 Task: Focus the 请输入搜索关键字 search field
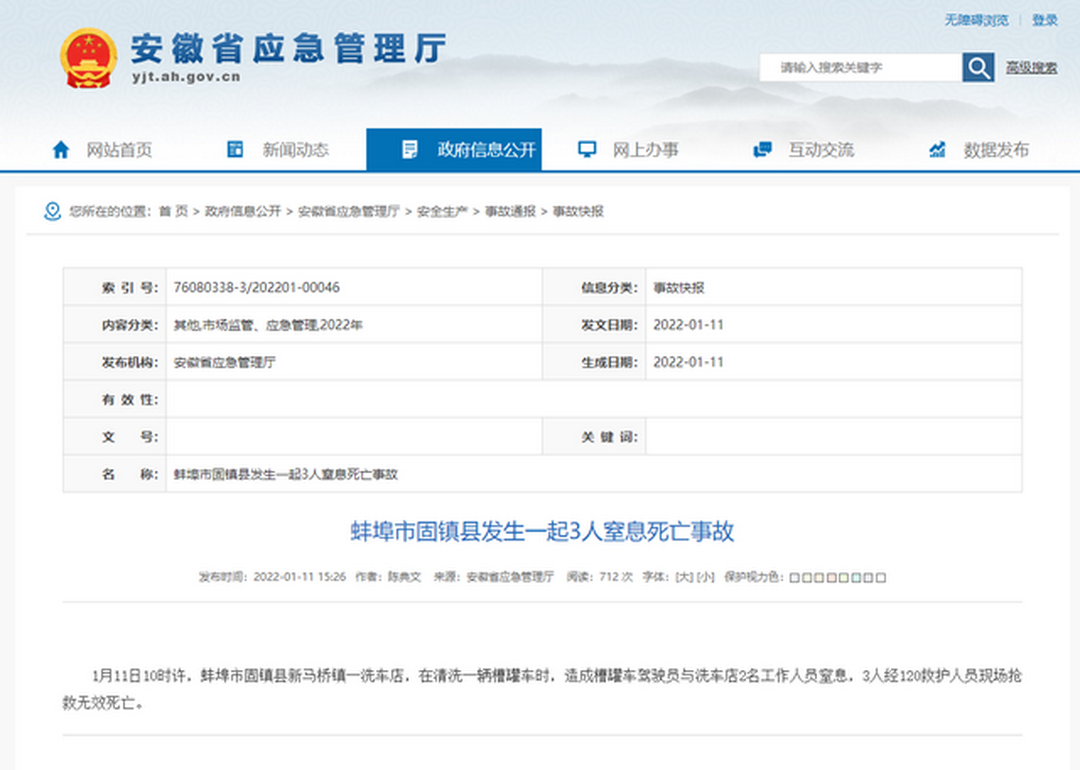pyautogui.click(x=861, y=67)
